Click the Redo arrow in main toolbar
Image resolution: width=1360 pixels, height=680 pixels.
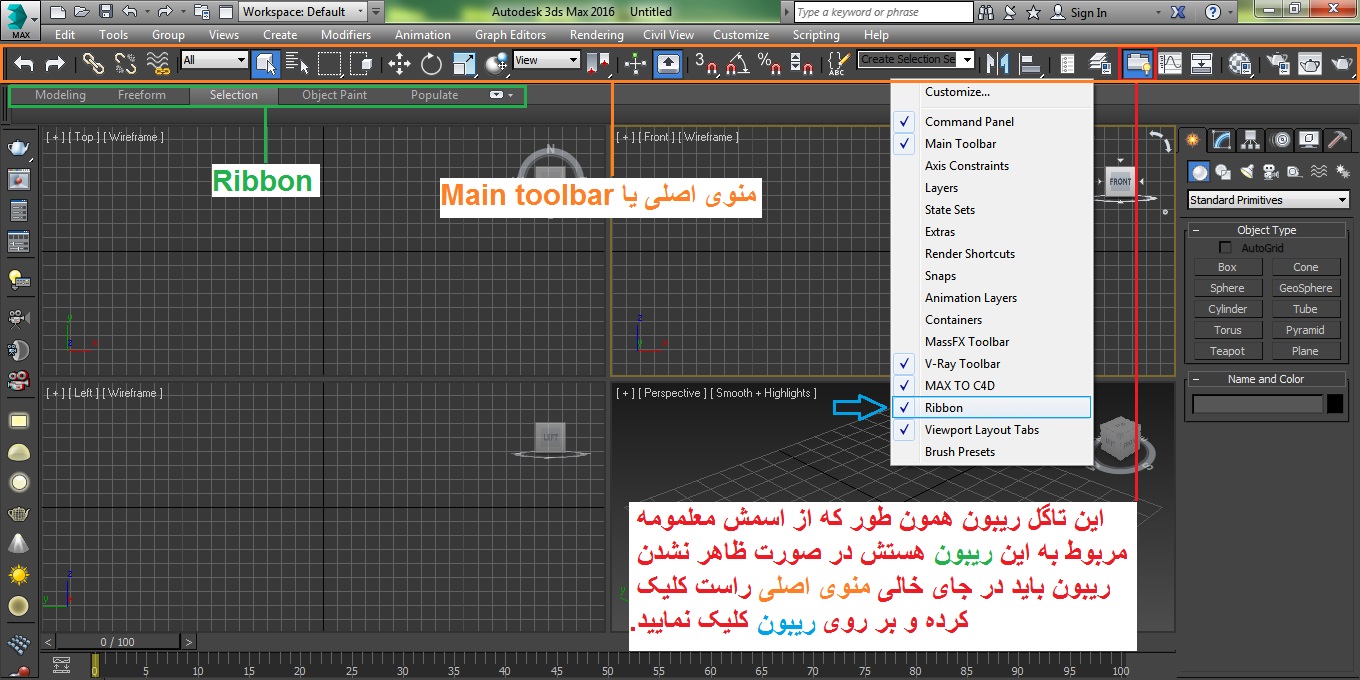pos(55,63)
